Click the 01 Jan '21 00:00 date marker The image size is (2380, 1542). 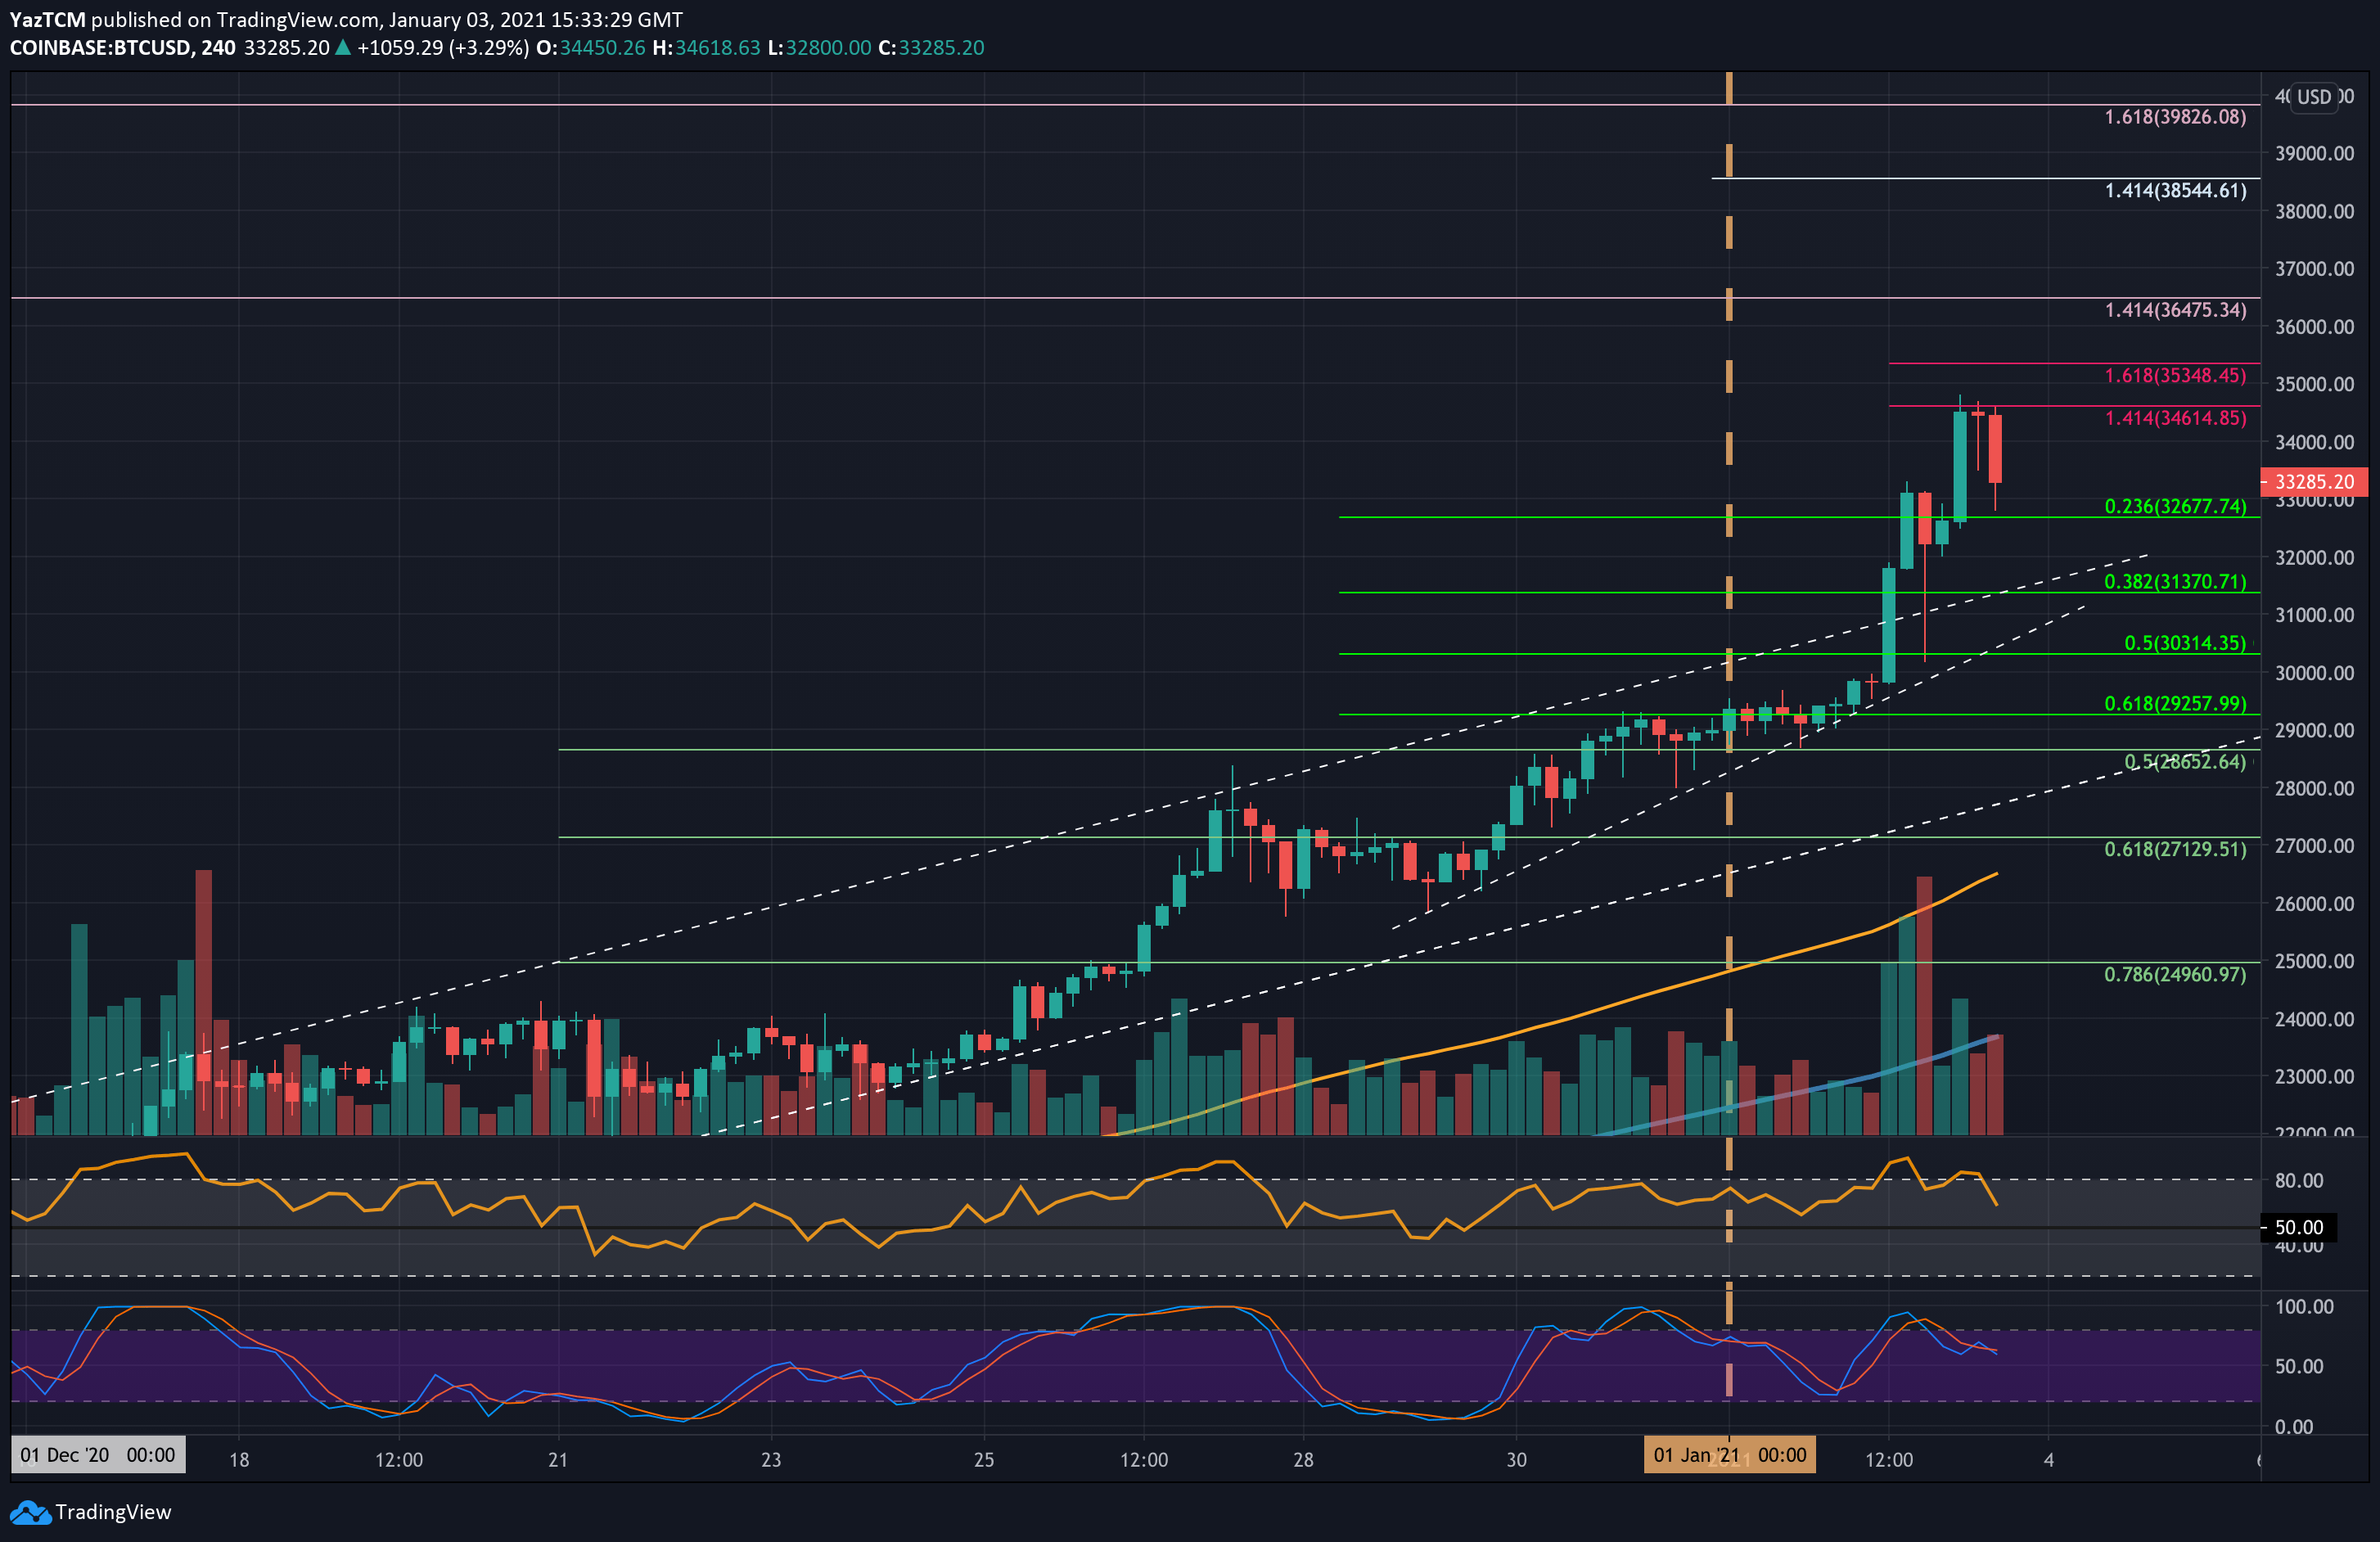(1729, 1455)
